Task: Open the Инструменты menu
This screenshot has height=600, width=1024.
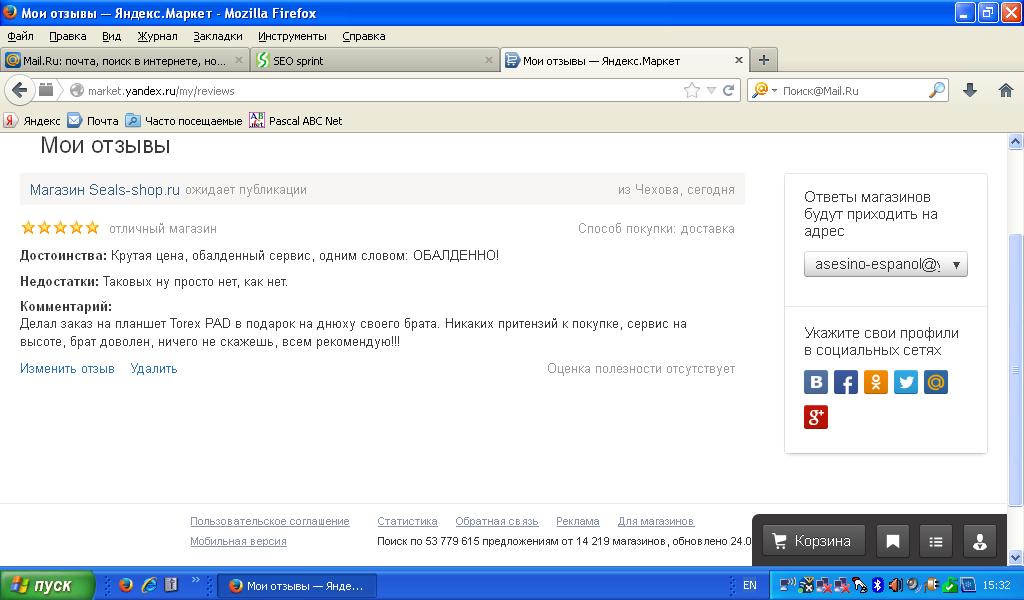Action: coord(292,36)
